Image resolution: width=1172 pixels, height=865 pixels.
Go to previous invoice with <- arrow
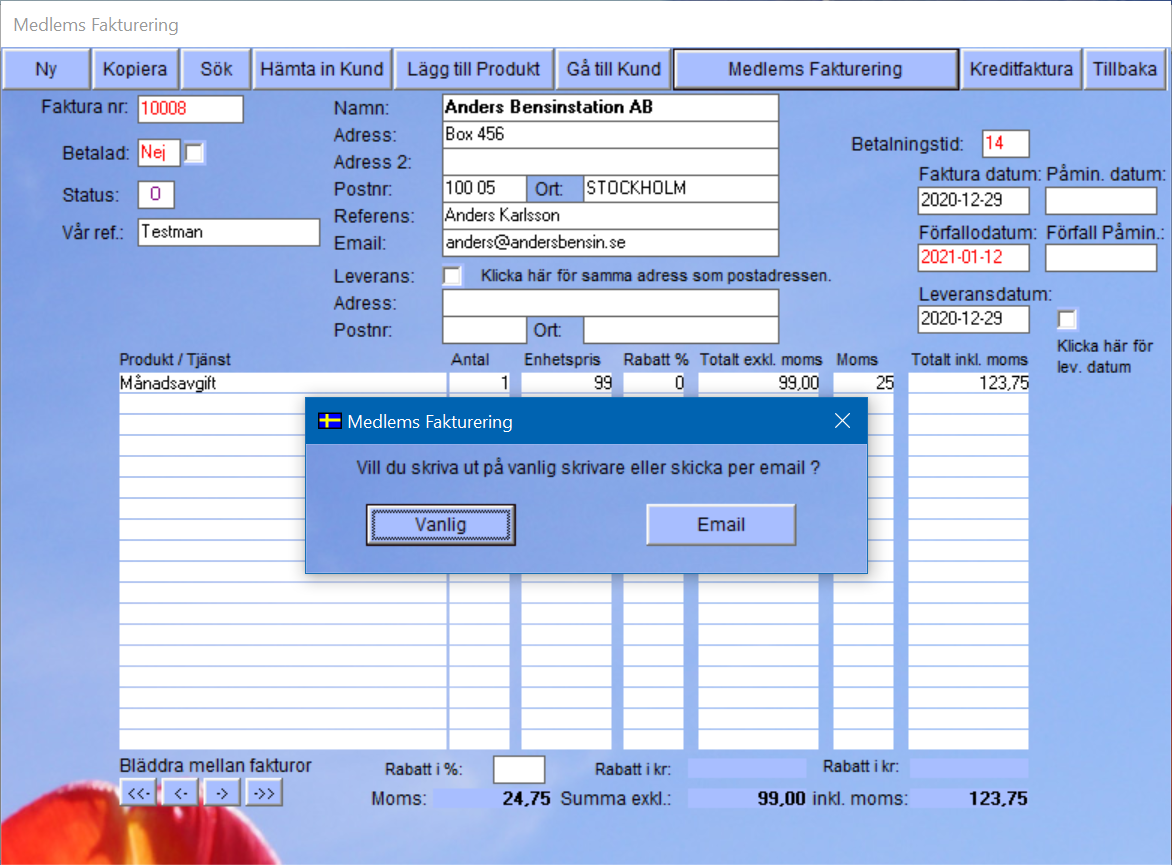point(180,793)
